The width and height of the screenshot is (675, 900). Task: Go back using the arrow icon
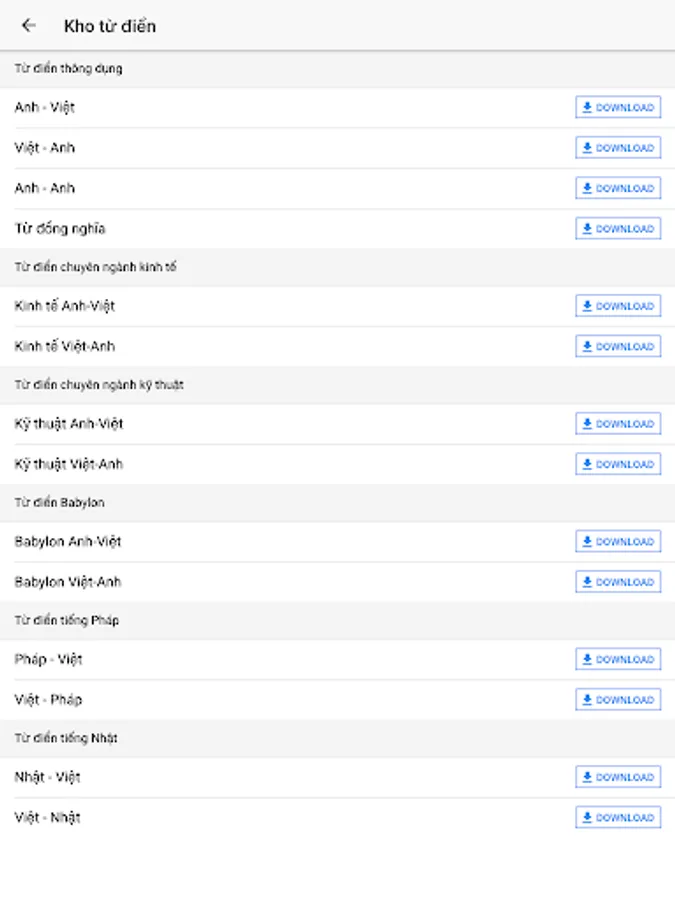pos(29,26)
